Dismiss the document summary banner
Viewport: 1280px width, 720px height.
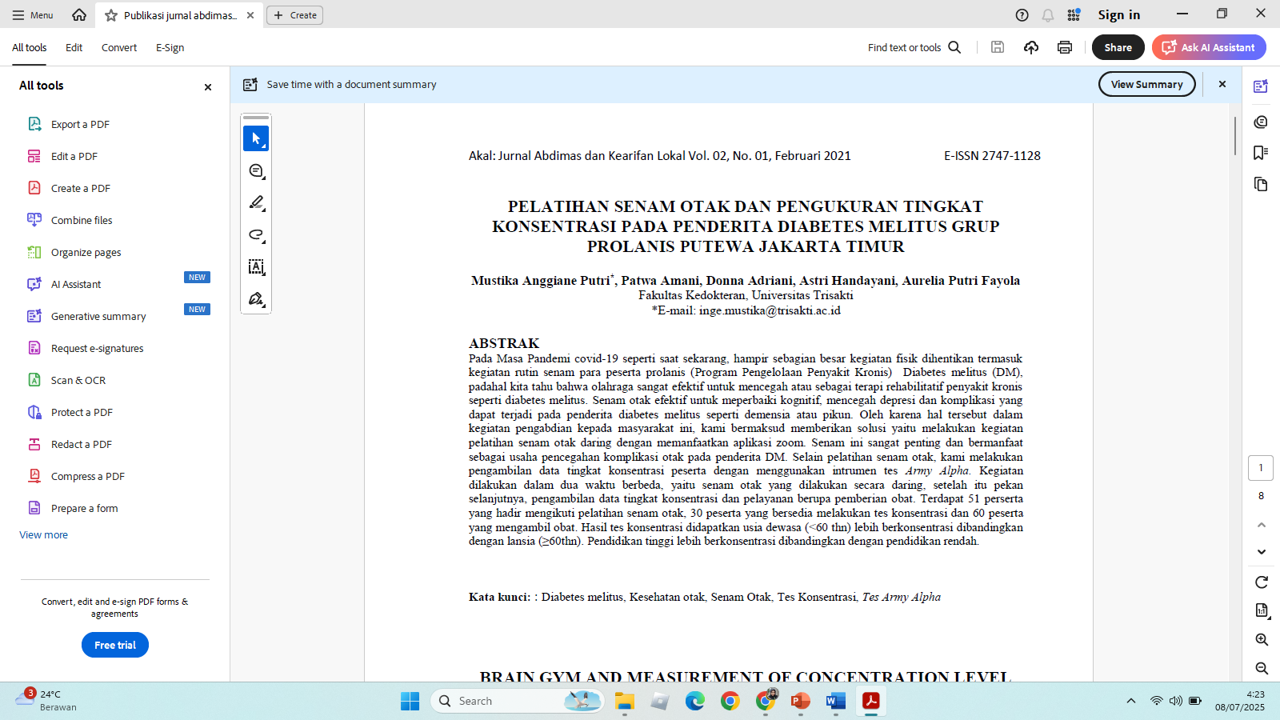point(1222,84)
